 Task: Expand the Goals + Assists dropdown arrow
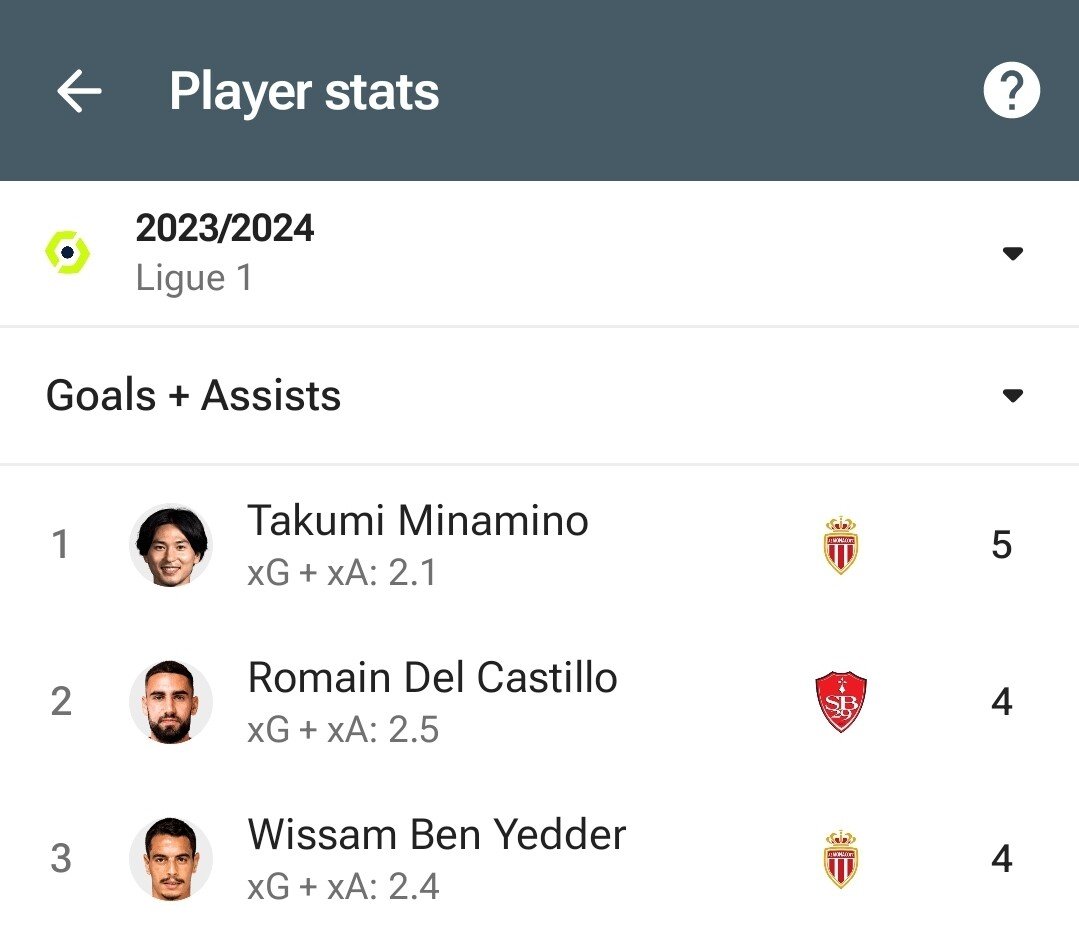(x=1012, y=396)
